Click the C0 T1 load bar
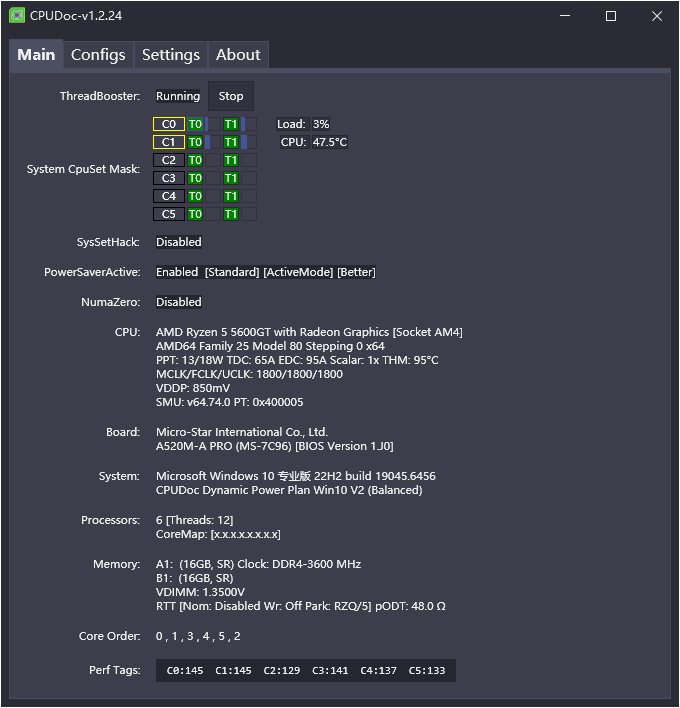Screen dimensions: 680x708 click(x=249, y=124)
